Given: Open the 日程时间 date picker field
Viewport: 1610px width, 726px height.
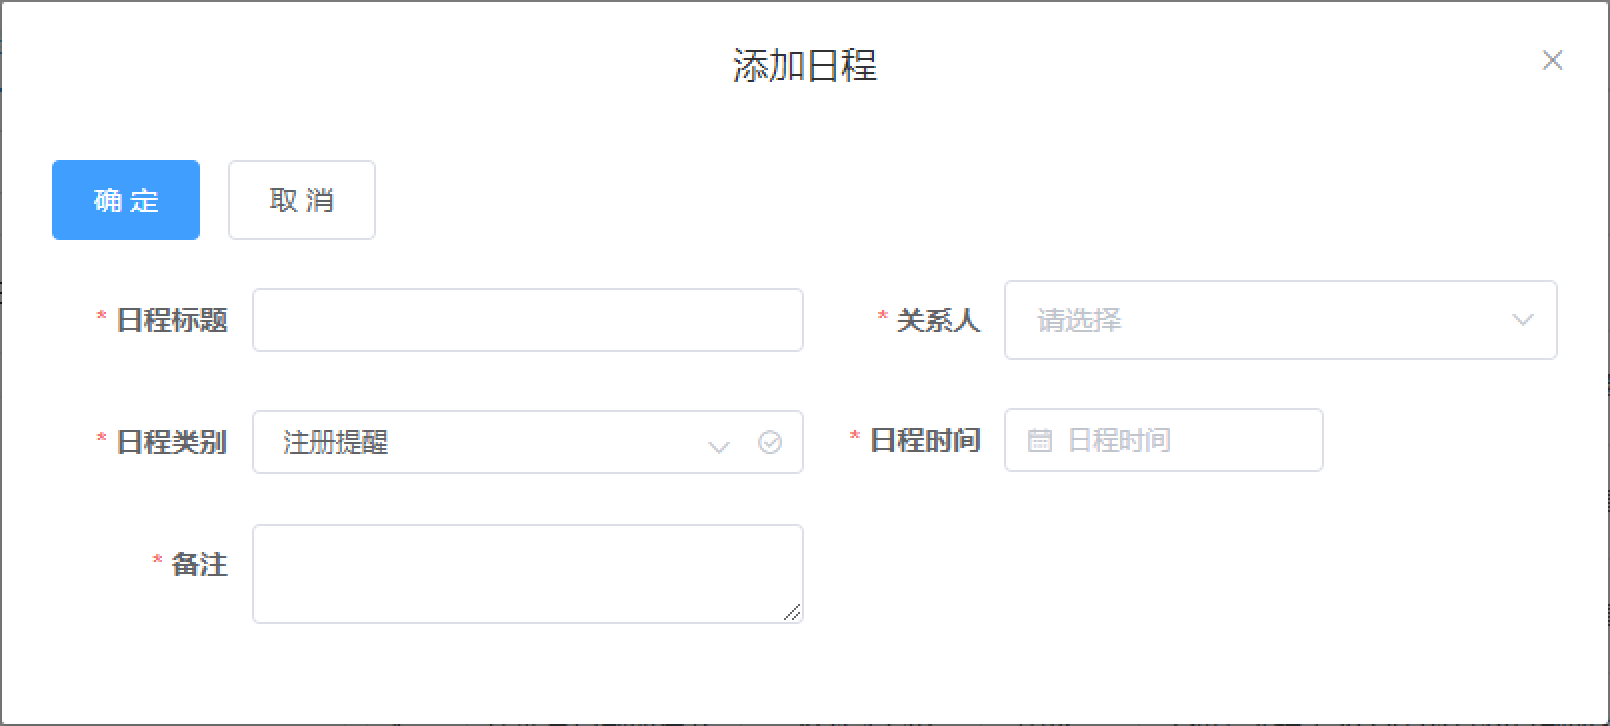Looking at the screenshot, I should (x=1164, y=440).
